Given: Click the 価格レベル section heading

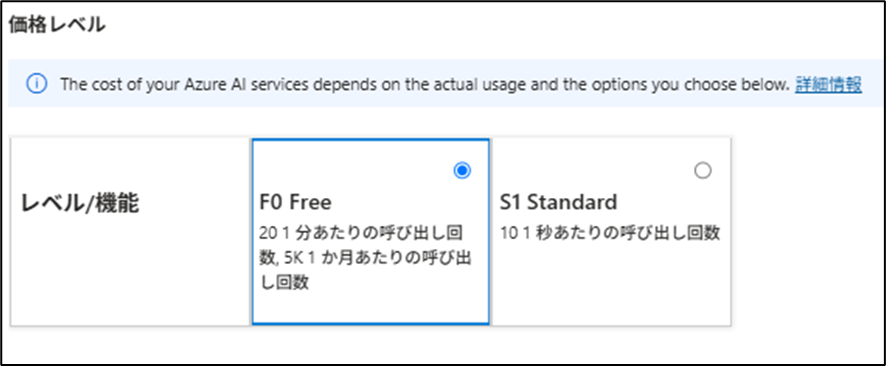Looking at the screenshot, I should point(57,25).
